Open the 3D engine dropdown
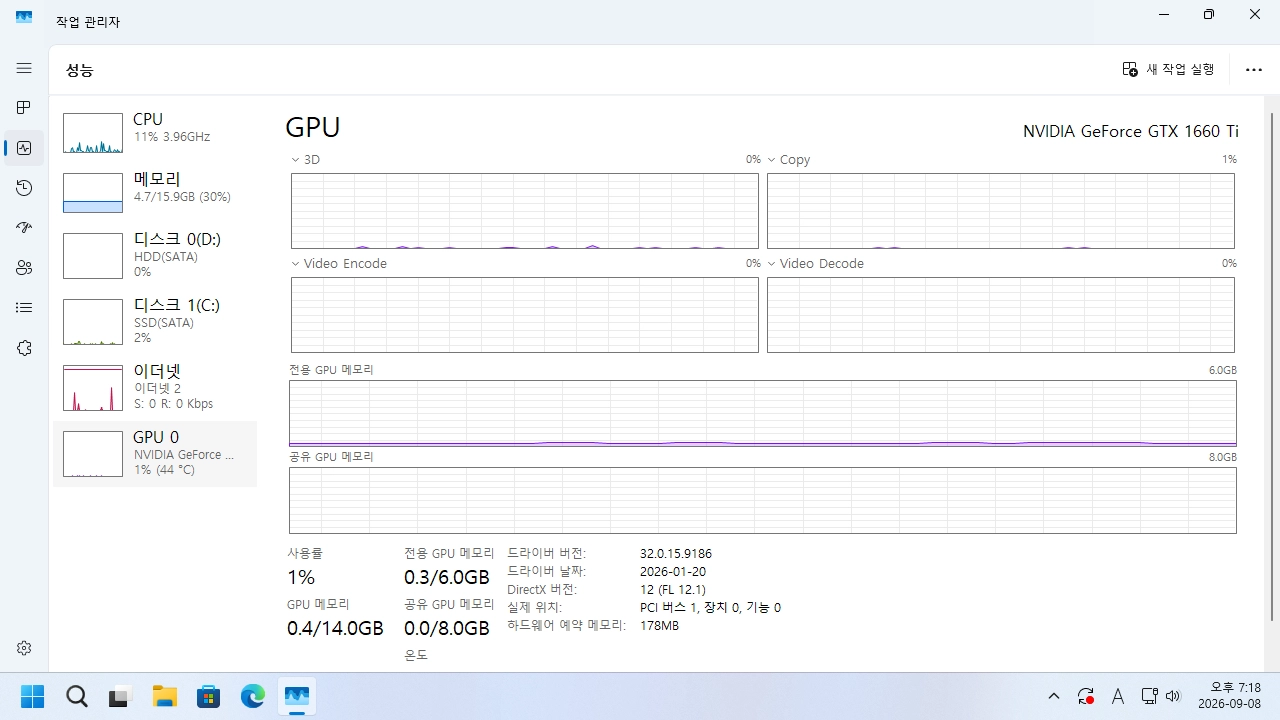Viewport: 1280px width, 720px height. point(305,160)
